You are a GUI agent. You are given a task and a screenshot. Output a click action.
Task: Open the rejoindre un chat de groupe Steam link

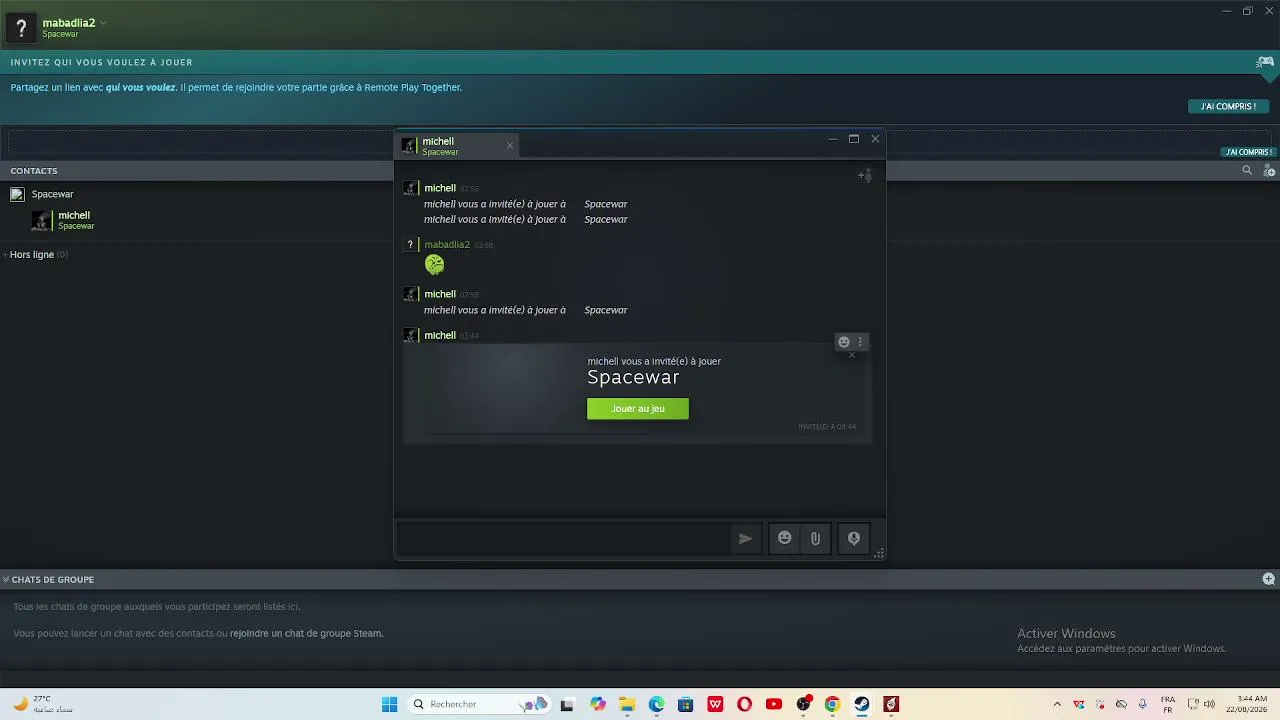pos(307,633)
